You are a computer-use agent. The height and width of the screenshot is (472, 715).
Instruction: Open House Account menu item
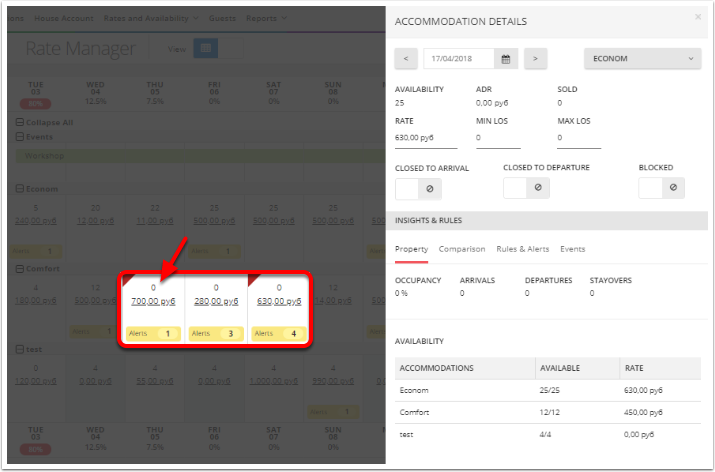[x=64, y=18]
